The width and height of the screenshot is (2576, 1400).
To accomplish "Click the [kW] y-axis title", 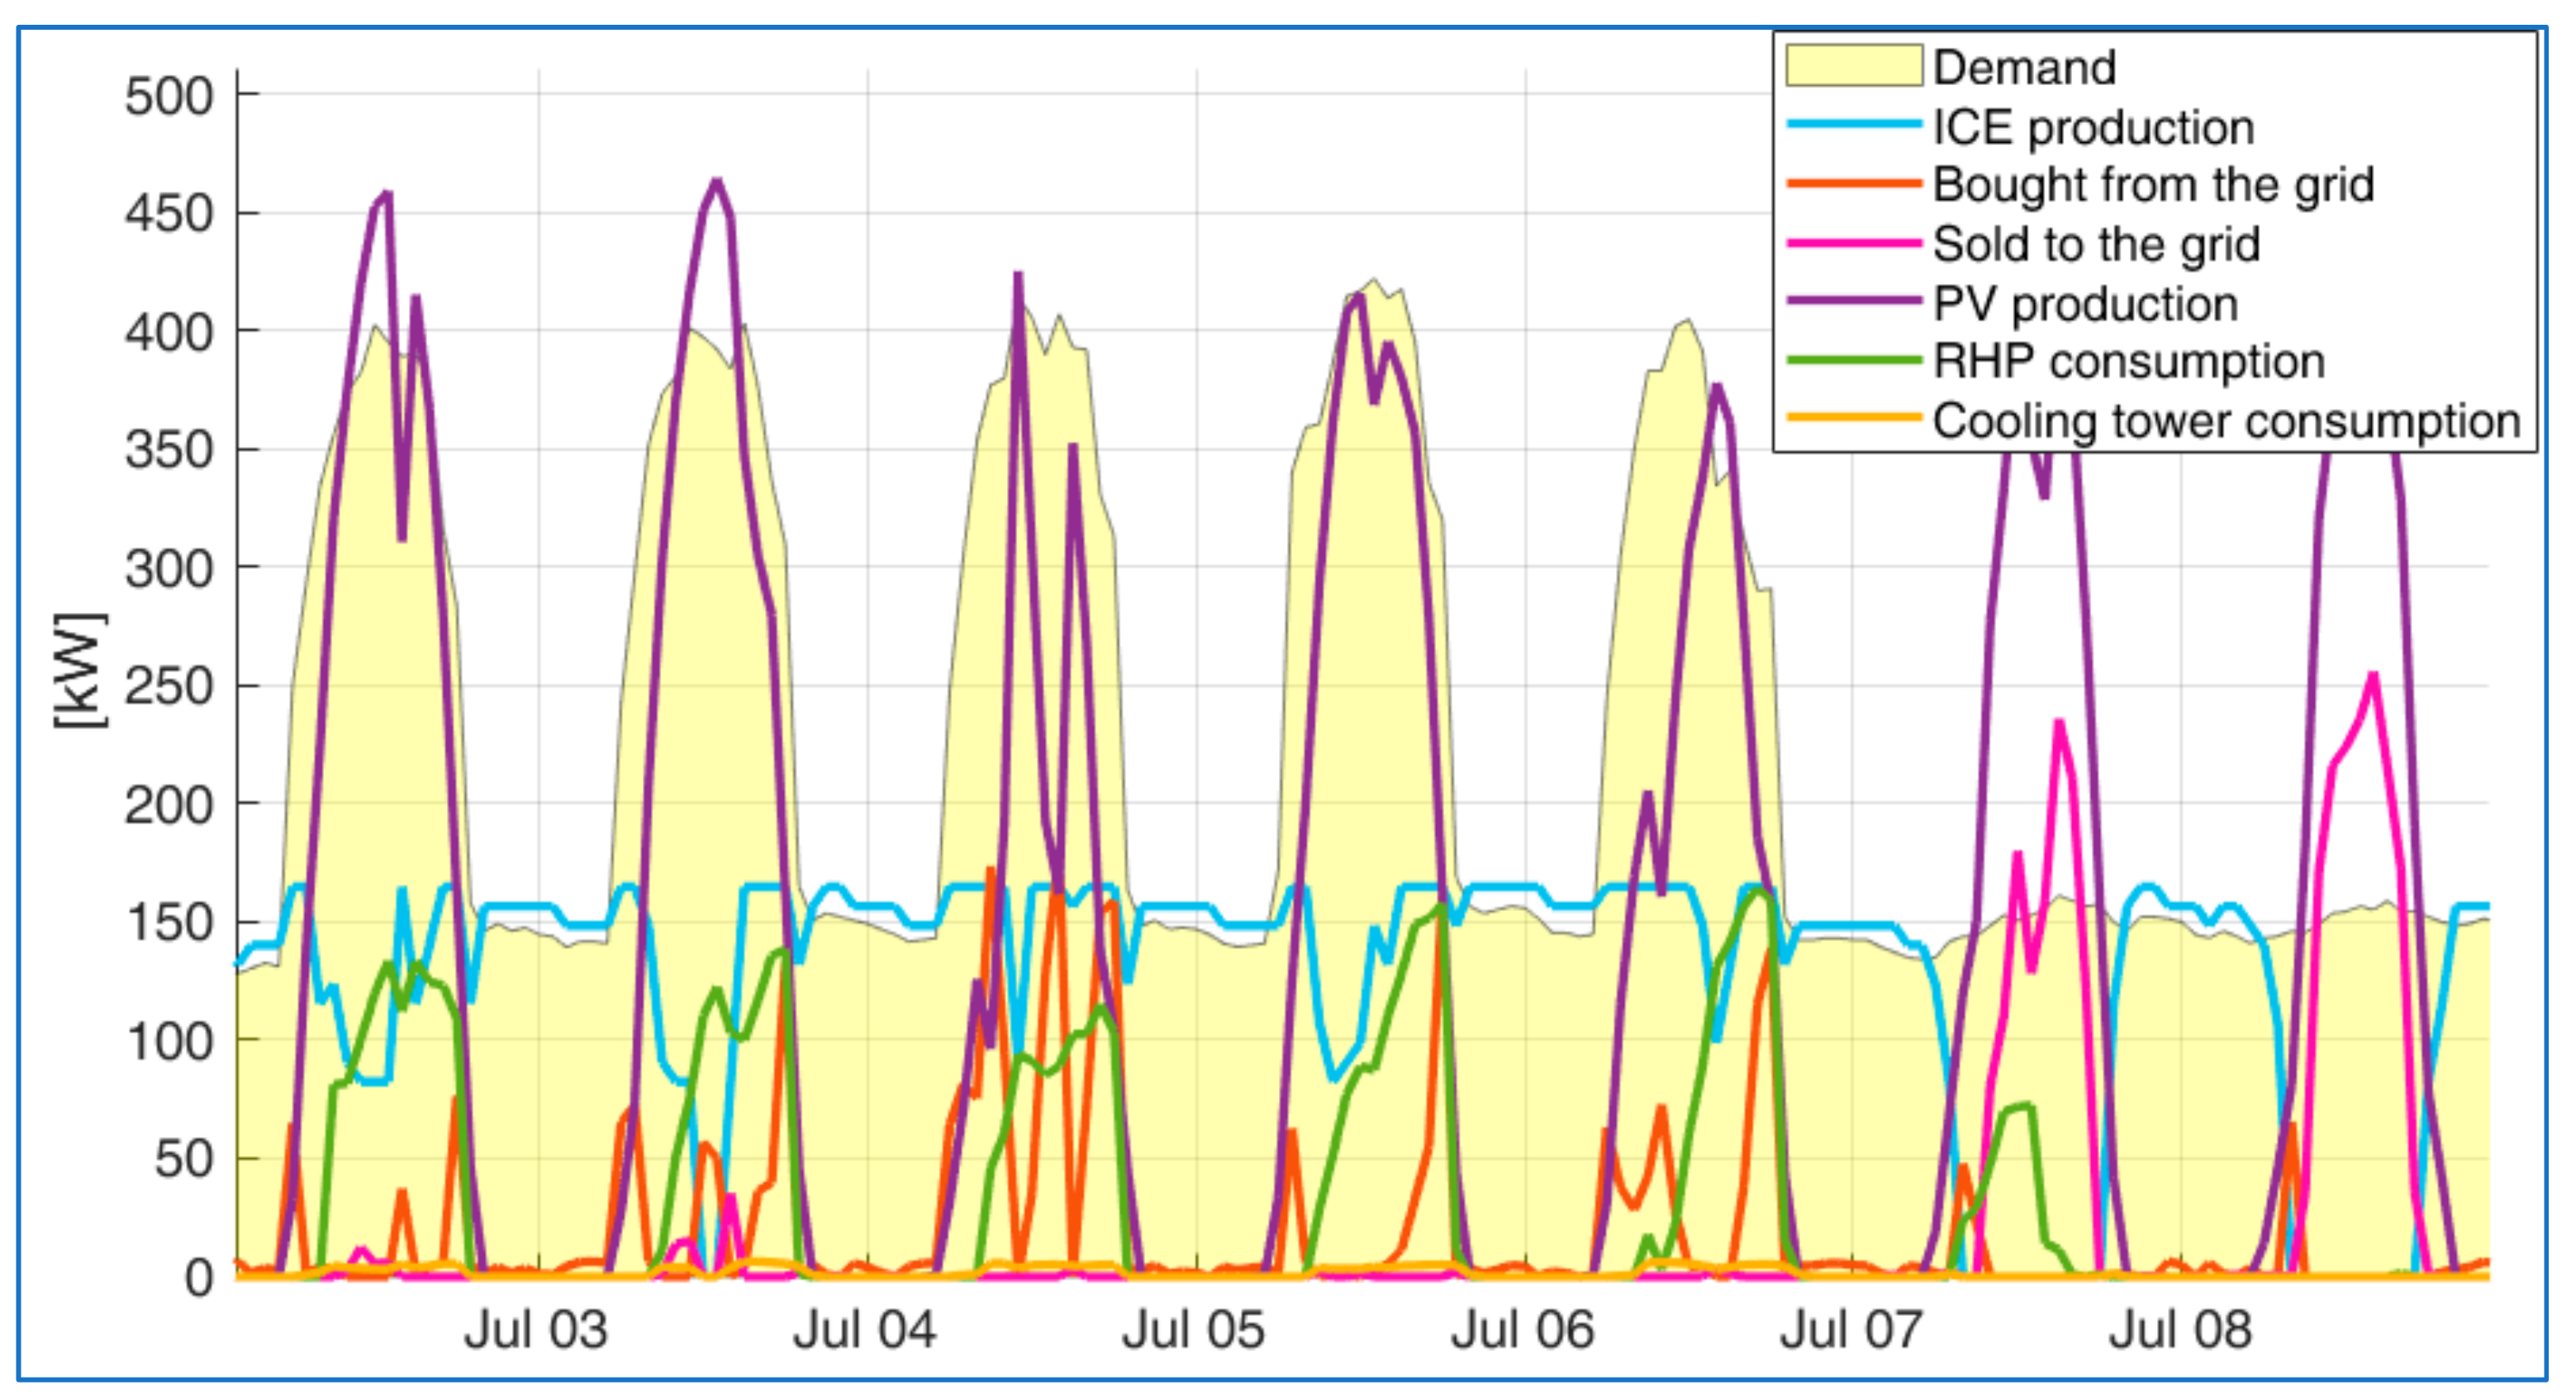I will pyautogui.click(x=80, y=671).
